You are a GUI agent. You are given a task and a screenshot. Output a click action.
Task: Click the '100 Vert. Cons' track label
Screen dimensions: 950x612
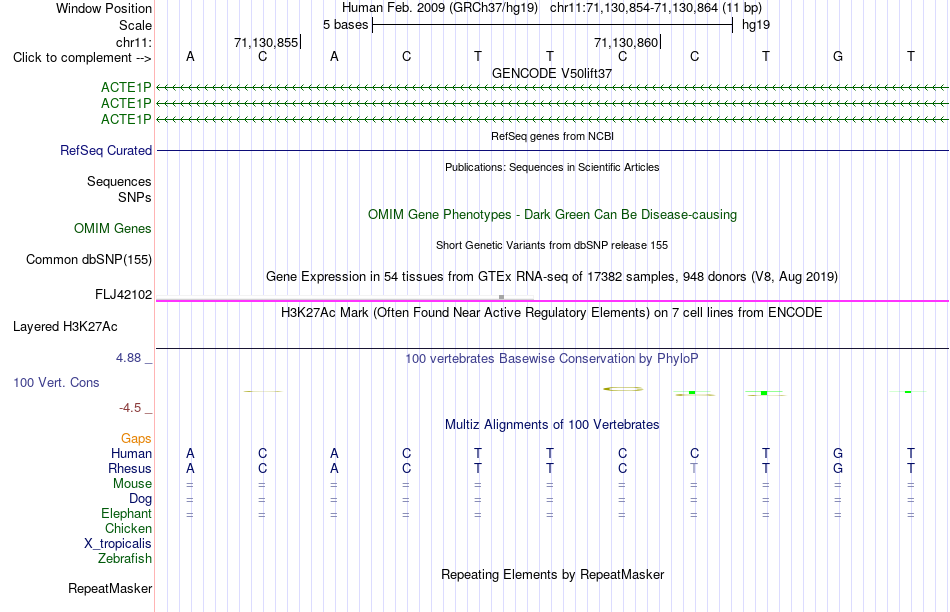56,382
